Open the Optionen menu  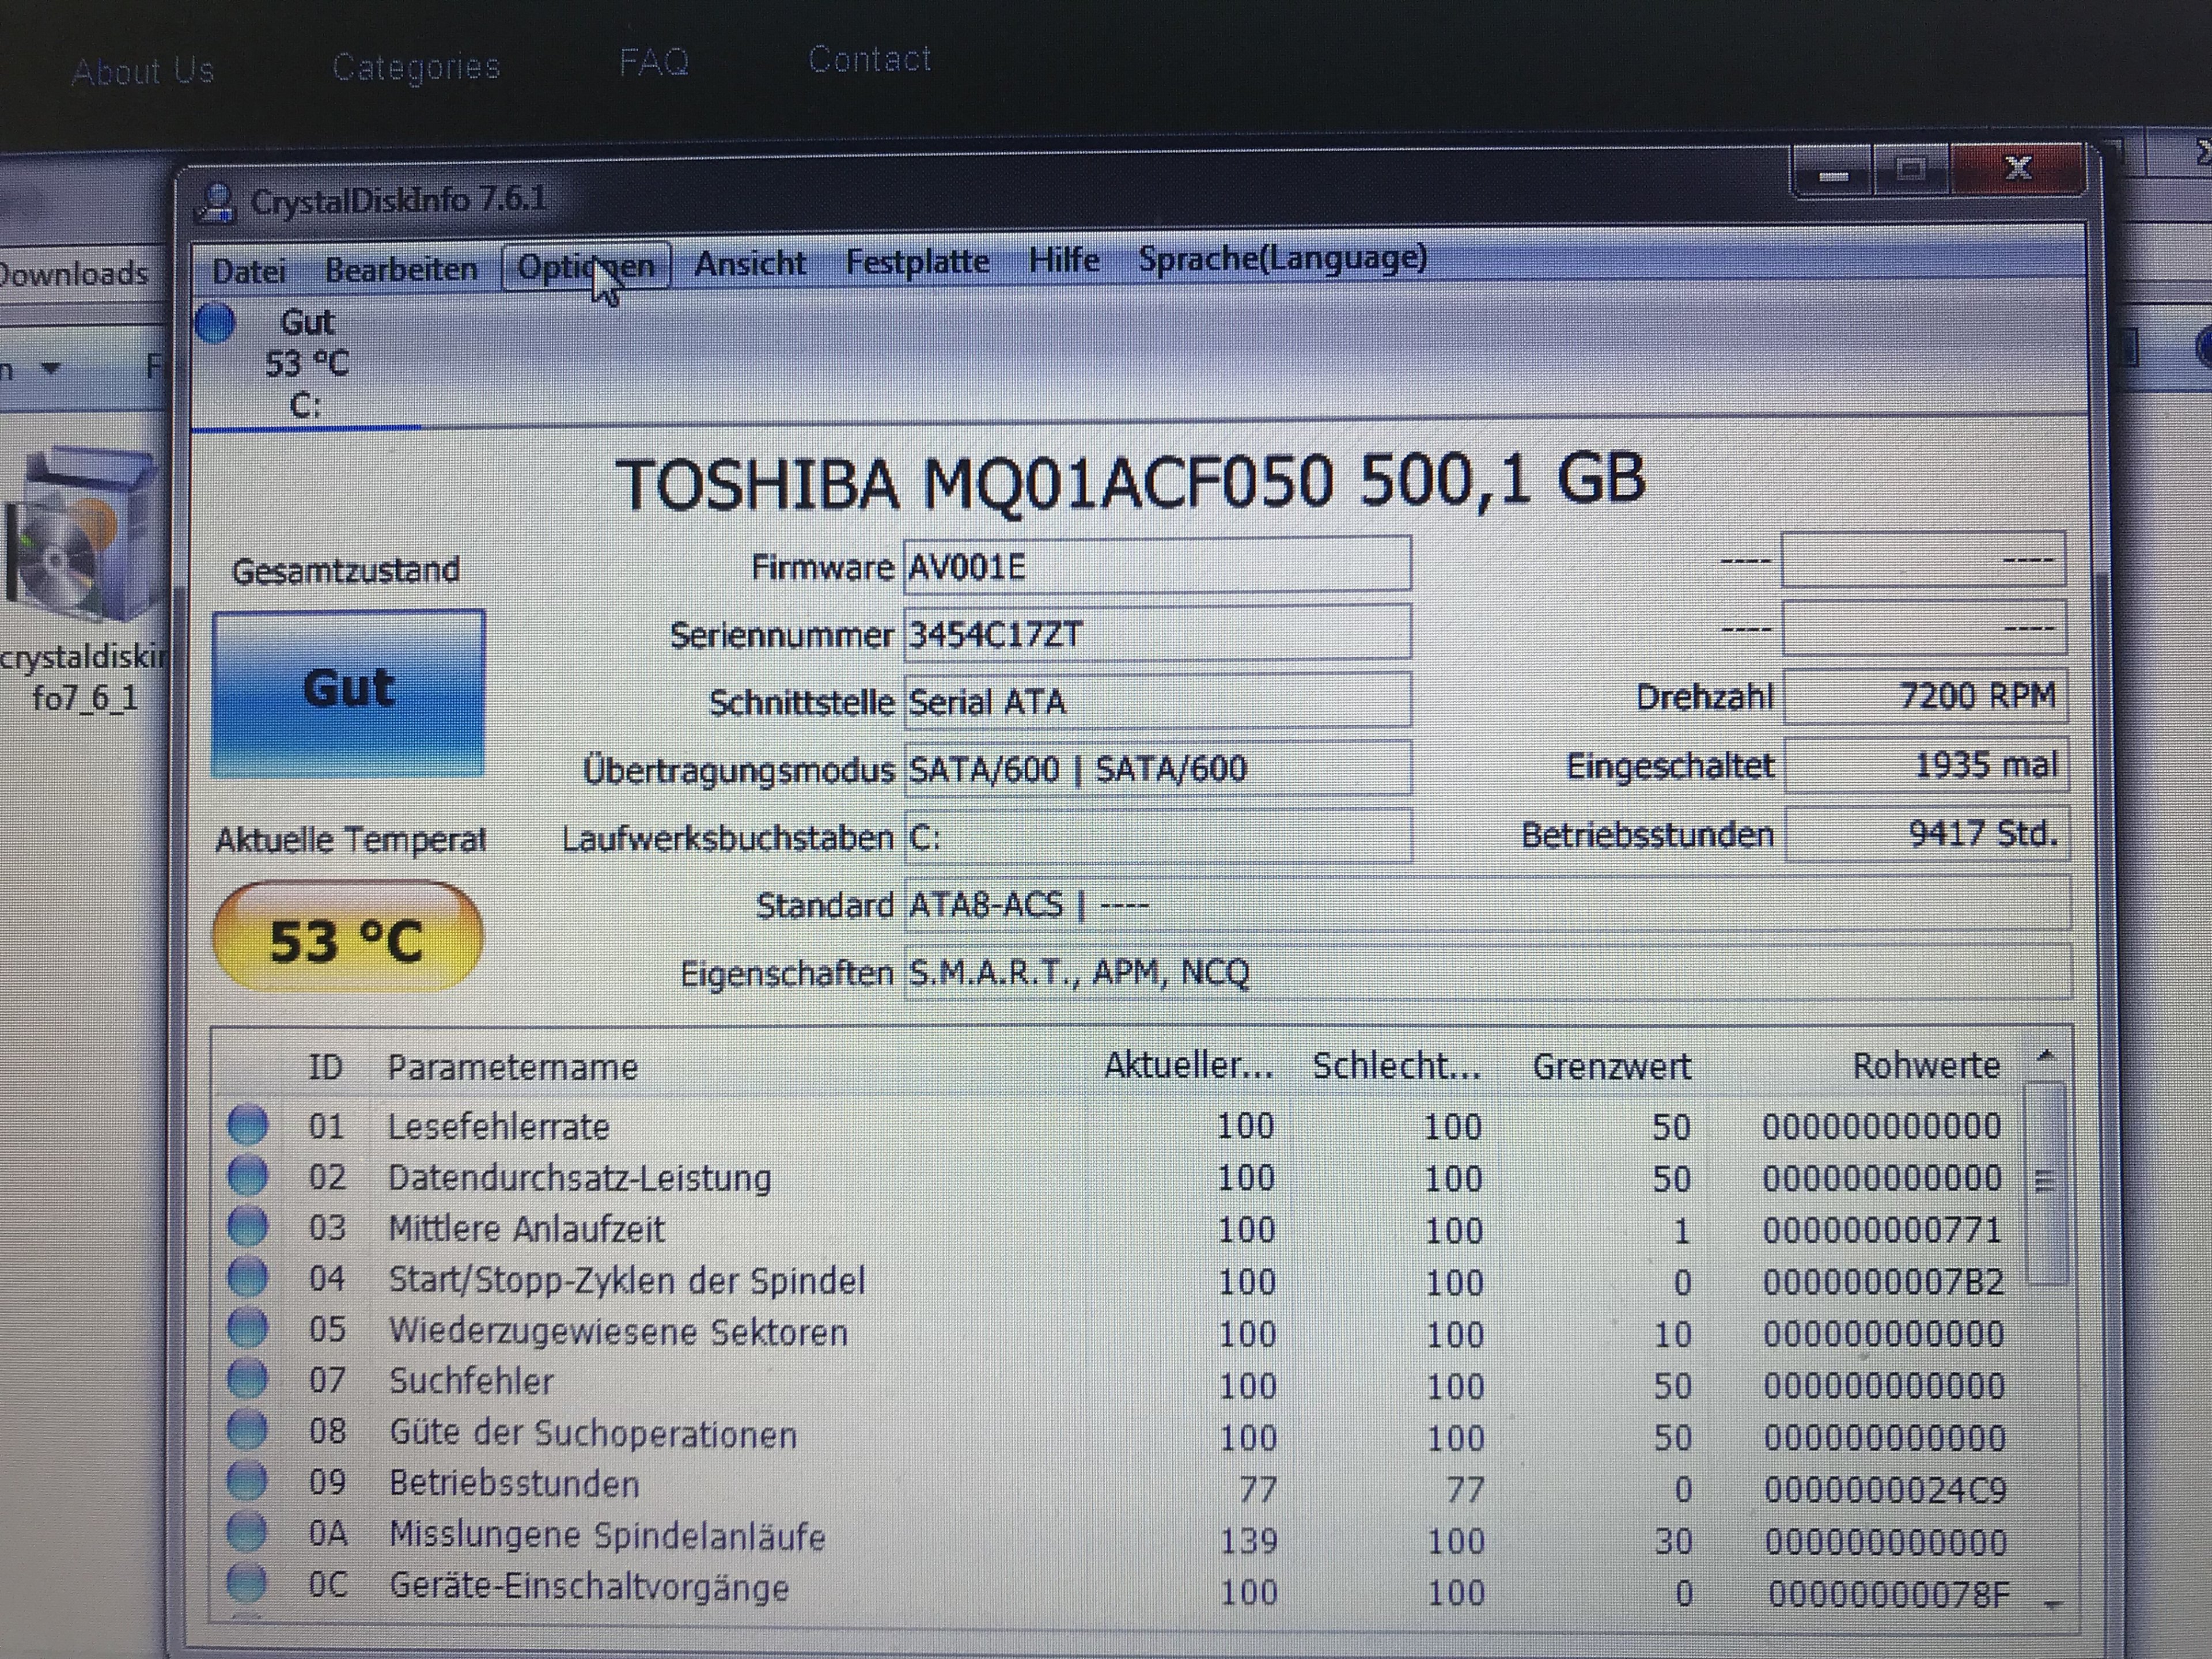click(585, 267)
